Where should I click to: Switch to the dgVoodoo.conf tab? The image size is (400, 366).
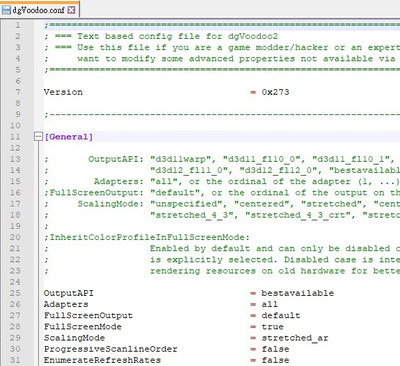40,10
